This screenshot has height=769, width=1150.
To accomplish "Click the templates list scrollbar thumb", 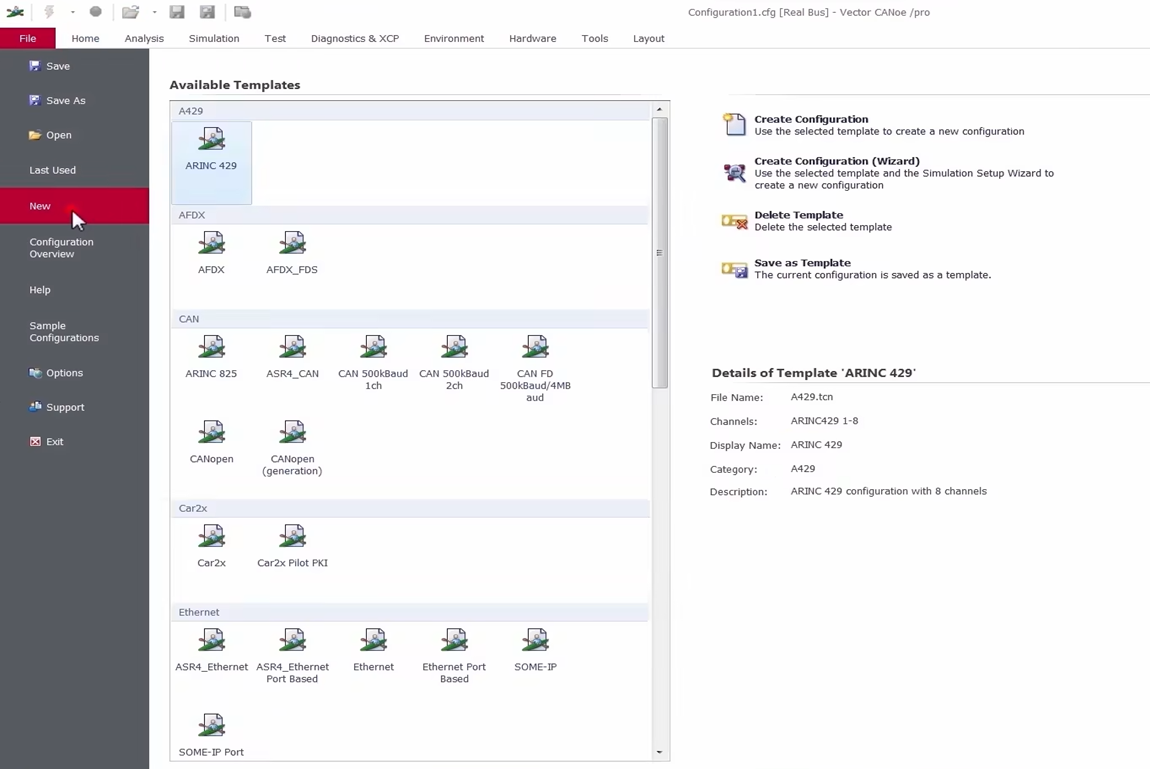I will pyautogui.click(x=659, y=252).
